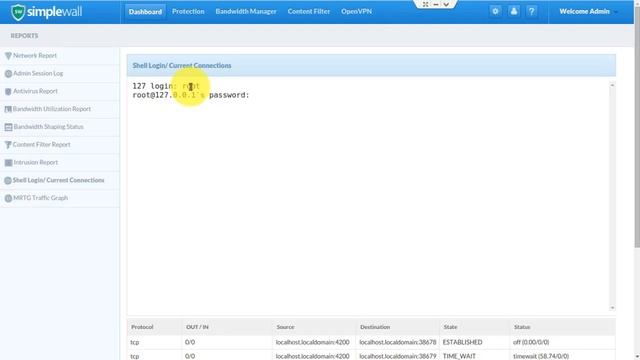This screenshot has height=360, width=640.
Task: Click the Content Filter Report funnel icon
Action: pyautogui.click(x=8, y=144)
